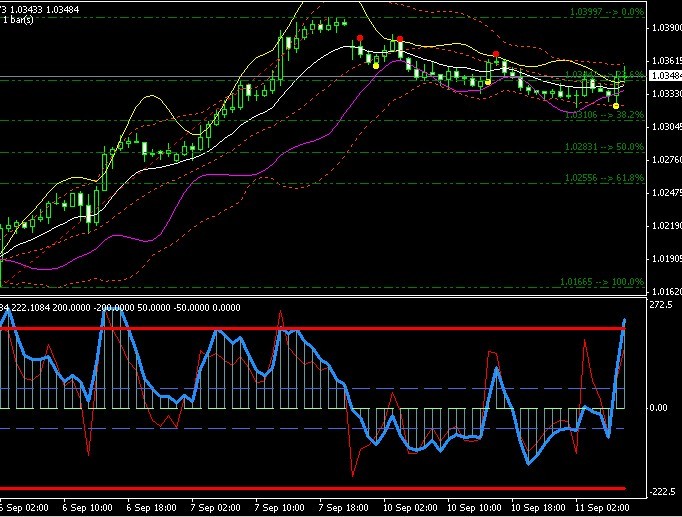Click the 1.03997 --> 0.0% Fibonacci label

click(x=607, y=12)
